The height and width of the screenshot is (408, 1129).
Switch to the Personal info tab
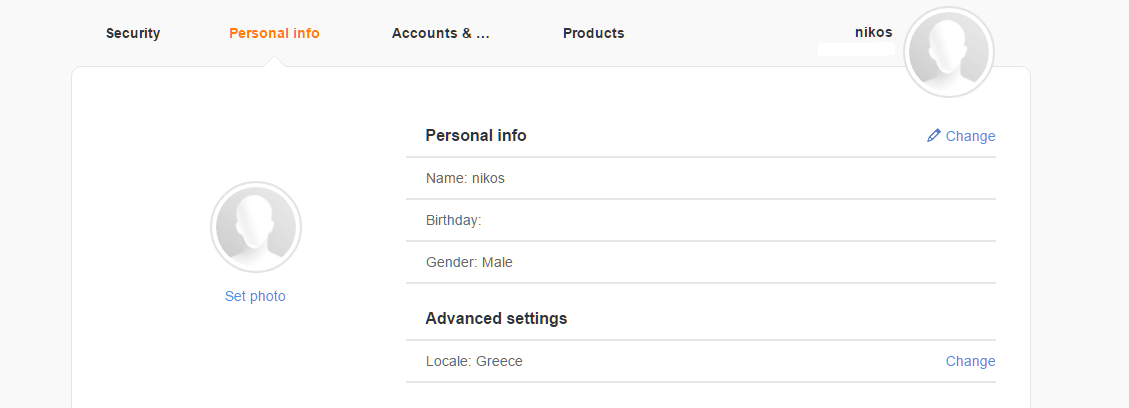[x=274, y=33]
